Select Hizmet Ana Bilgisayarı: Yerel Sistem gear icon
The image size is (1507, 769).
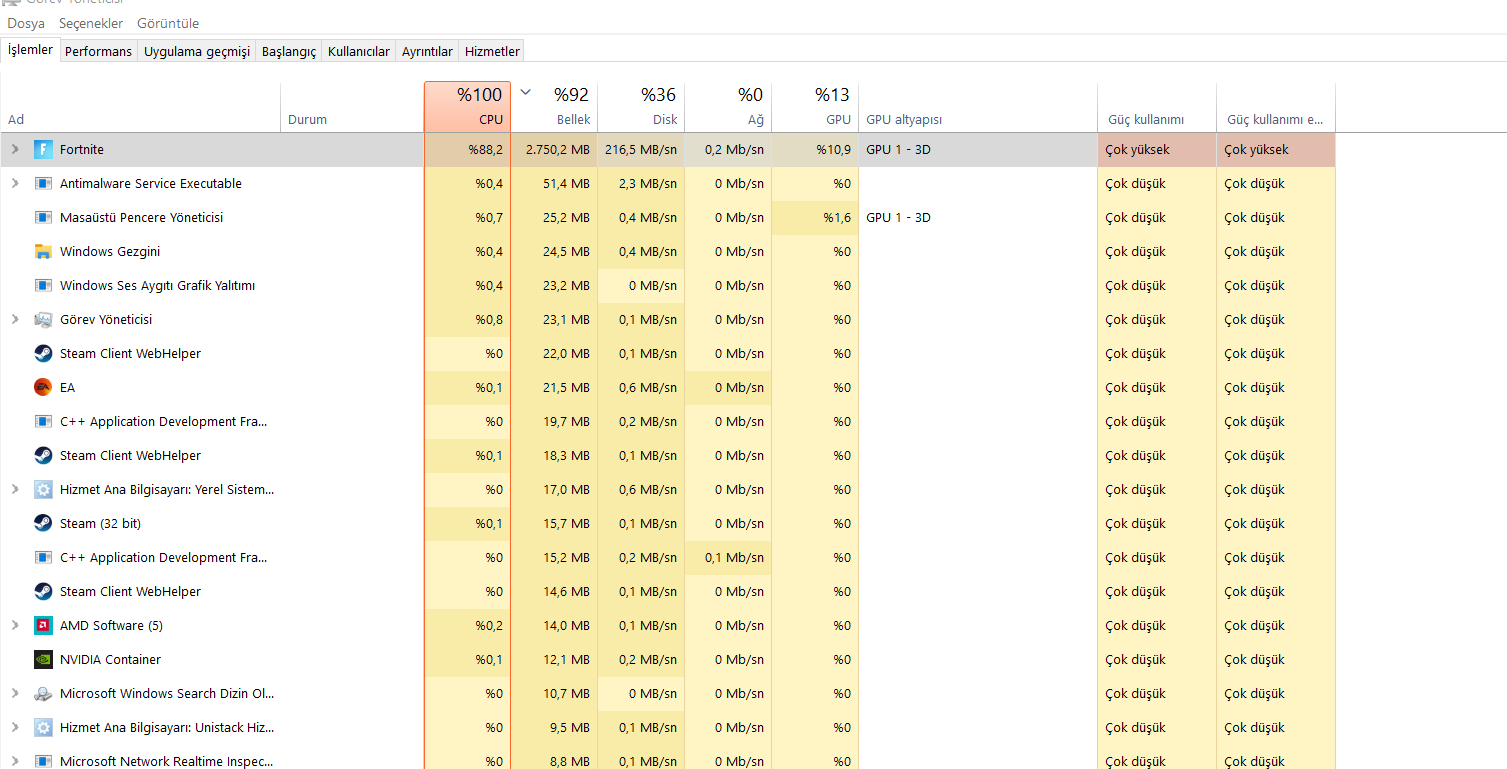point(43,490)
